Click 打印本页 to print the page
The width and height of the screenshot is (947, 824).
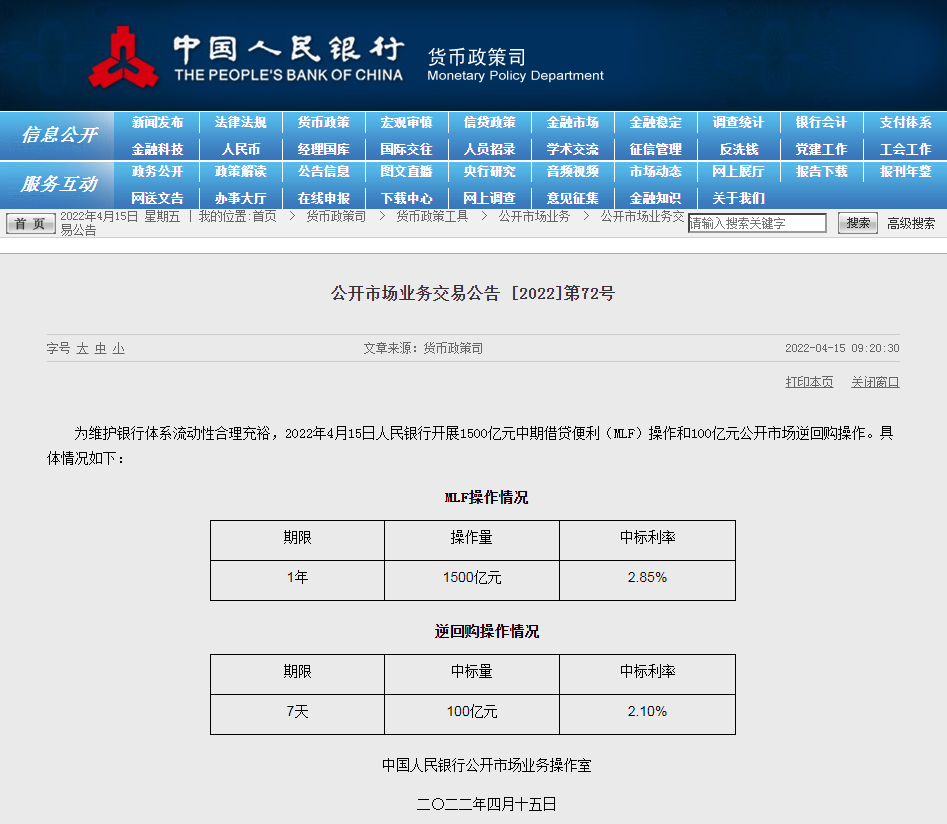809,382
